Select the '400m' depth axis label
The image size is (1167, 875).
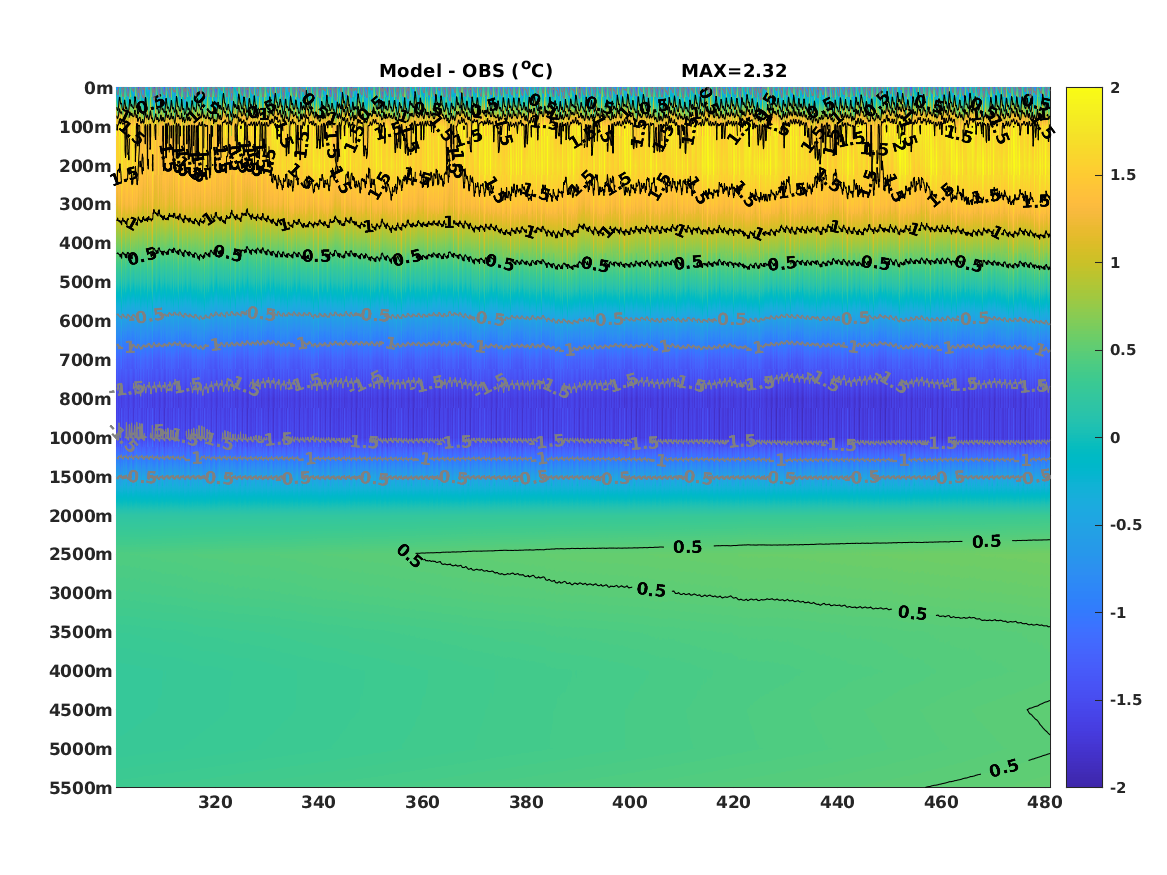pos(86,243)
